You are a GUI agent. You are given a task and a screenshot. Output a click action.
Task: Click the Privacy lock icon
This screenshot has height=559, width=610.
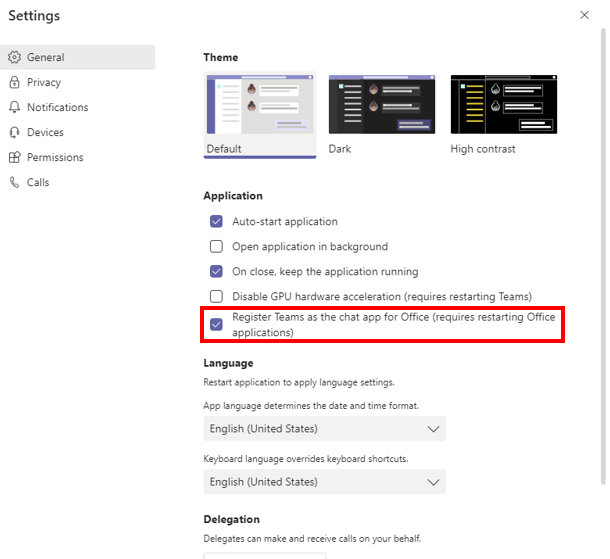tap(14, 82)
